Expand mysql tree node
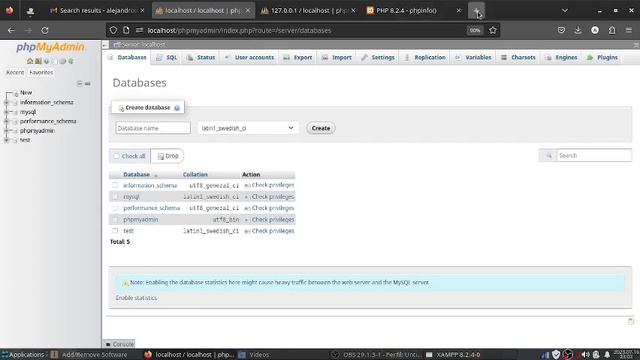The height and width of the screenshot is (360, 640). point(6,112)
